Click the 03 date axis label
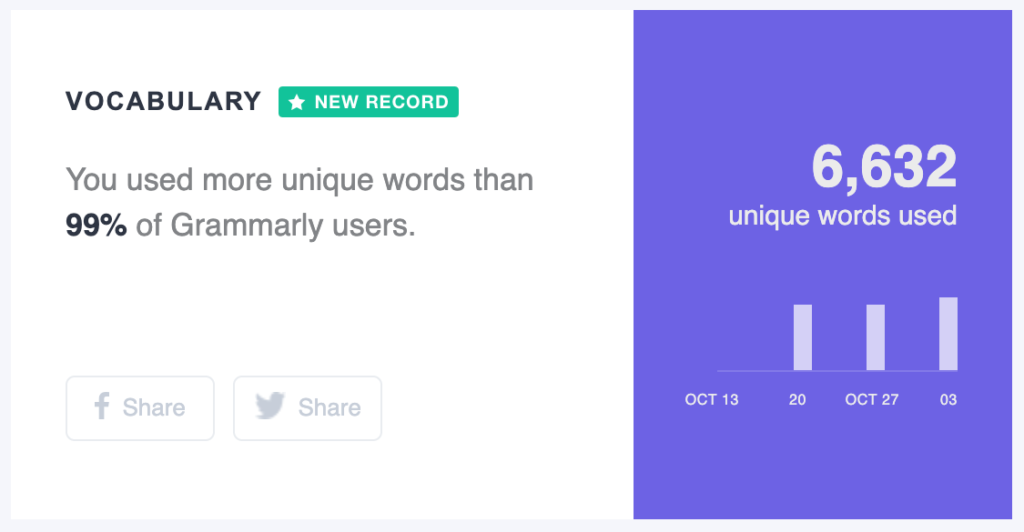The height and width of the screenshot is (532, 1024). [948, 400]
